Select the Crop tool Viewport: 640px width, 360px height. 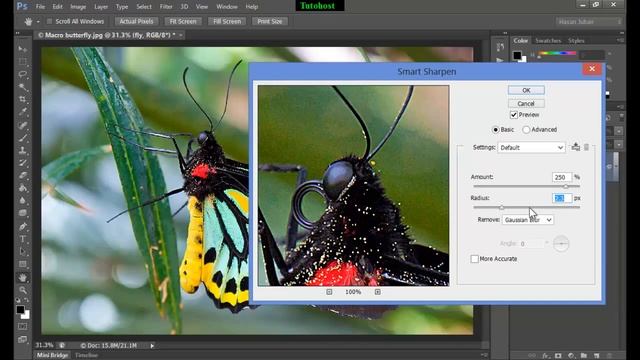pos(22,100)
